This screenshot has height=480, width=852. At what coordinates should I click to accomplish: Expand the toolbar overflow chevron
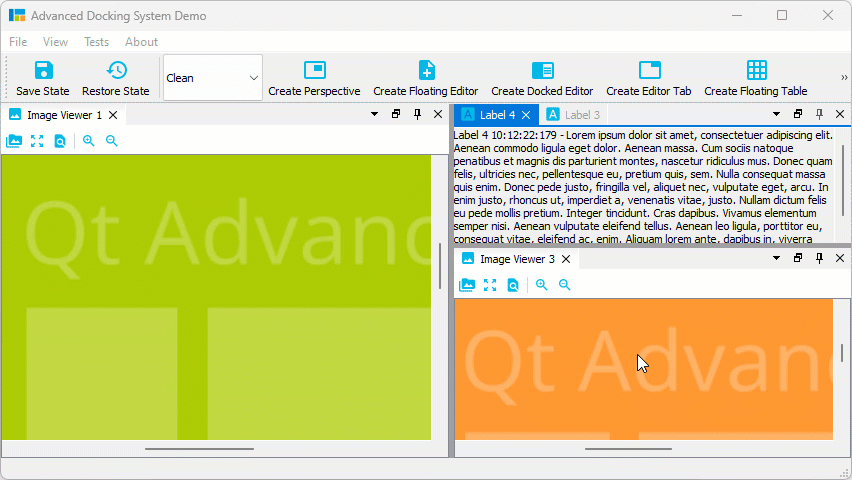point(844,78)
